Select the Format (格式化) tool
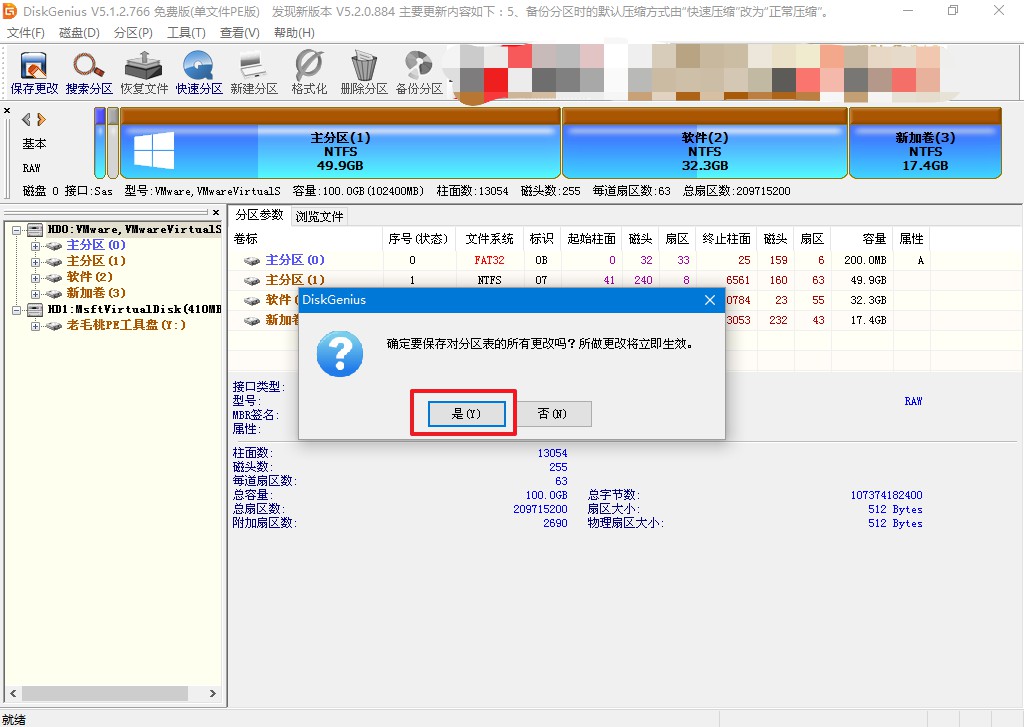 coord(308,73)
